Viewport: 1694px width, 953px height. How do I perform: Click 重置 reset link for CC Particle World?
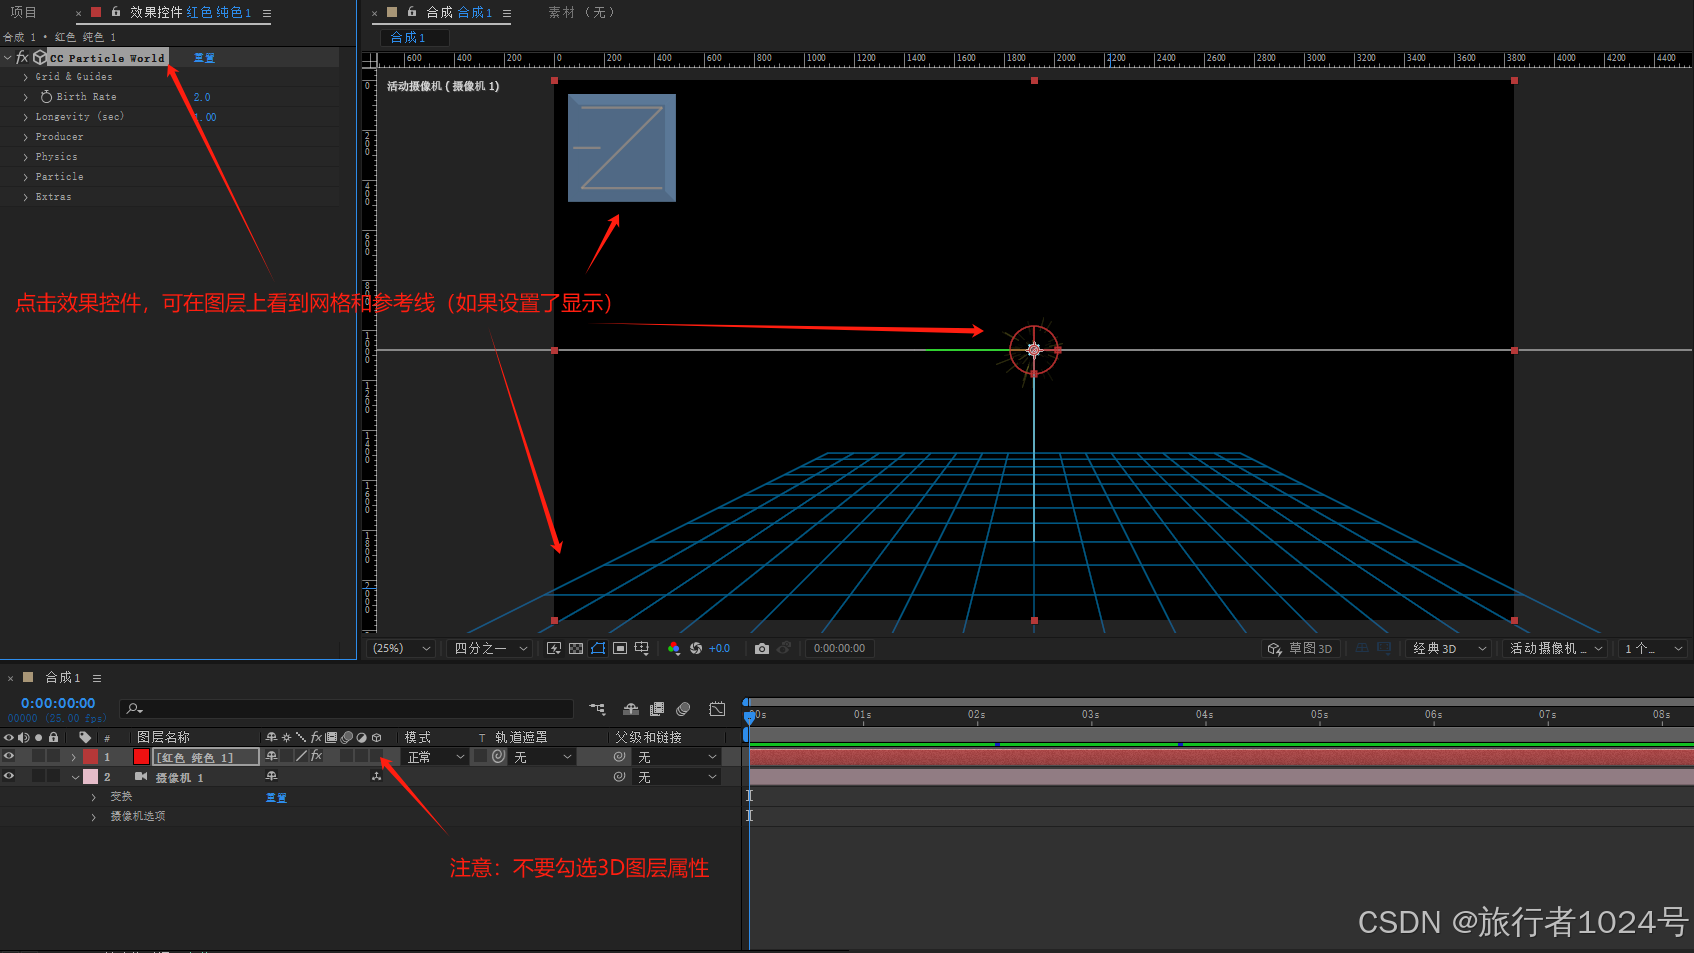click(x=204, y=58)
